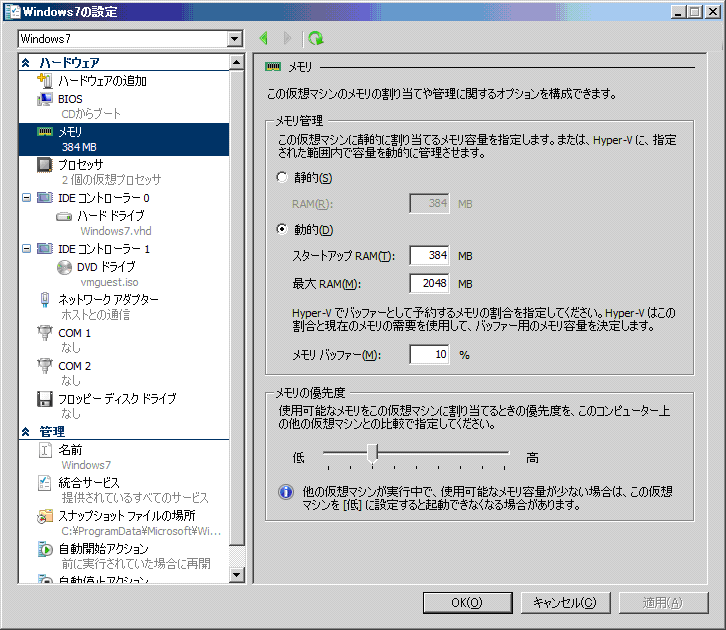The height and width of the screenshot is (630, 726).
Task: Open the Windows7 virtual machine dropdown
Action: coord(235,39)
